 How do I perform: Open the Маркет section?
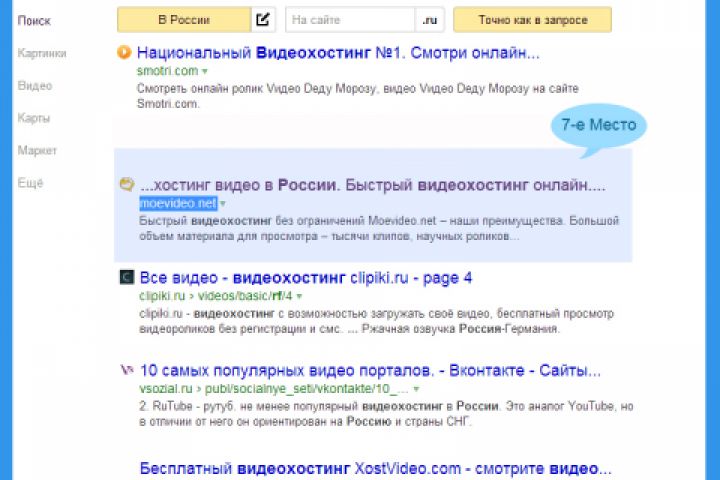click(37, 150)
